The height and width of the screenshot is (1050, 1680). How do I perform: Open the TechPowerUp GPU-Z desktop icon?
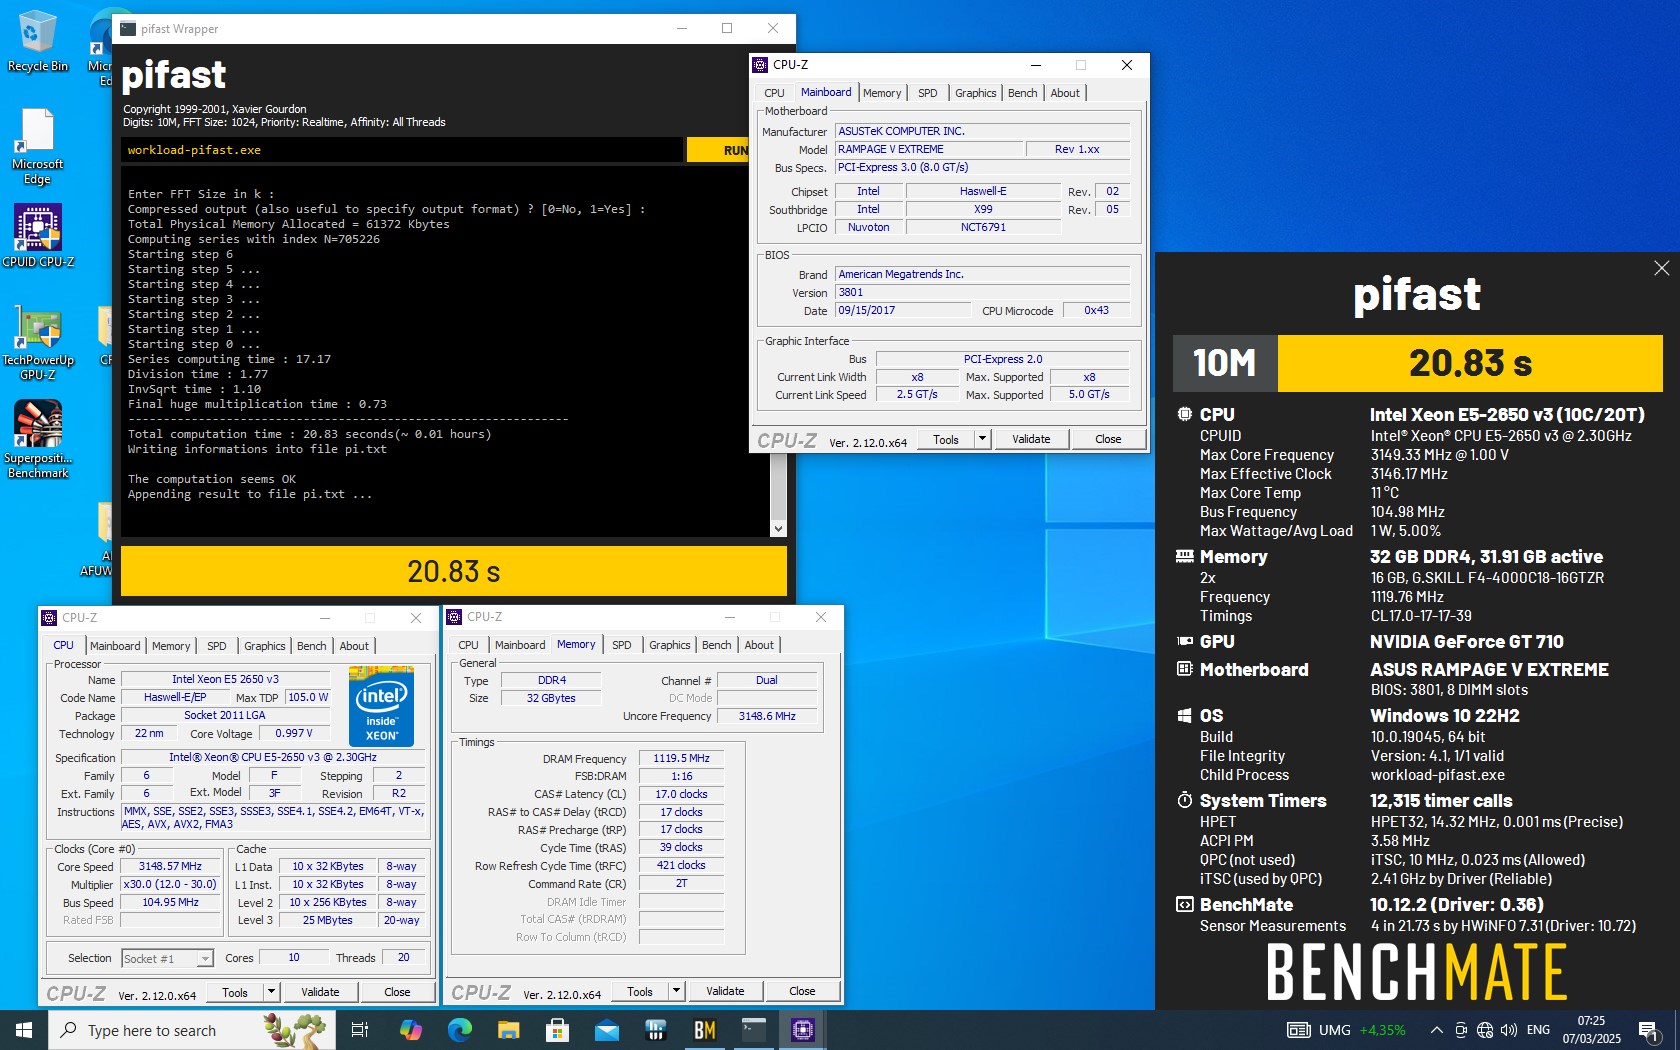pos(38,344)
